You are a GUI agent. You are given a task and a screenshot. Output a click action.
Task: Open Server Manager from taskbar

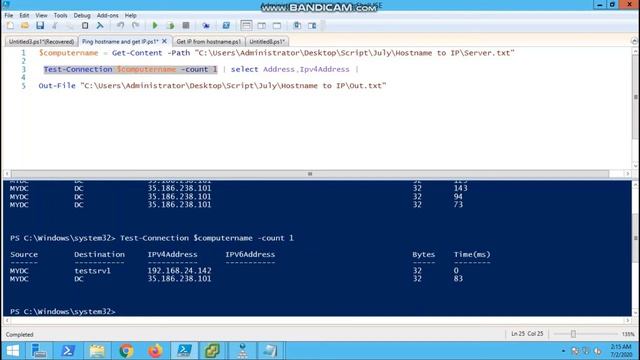point(39,351)
